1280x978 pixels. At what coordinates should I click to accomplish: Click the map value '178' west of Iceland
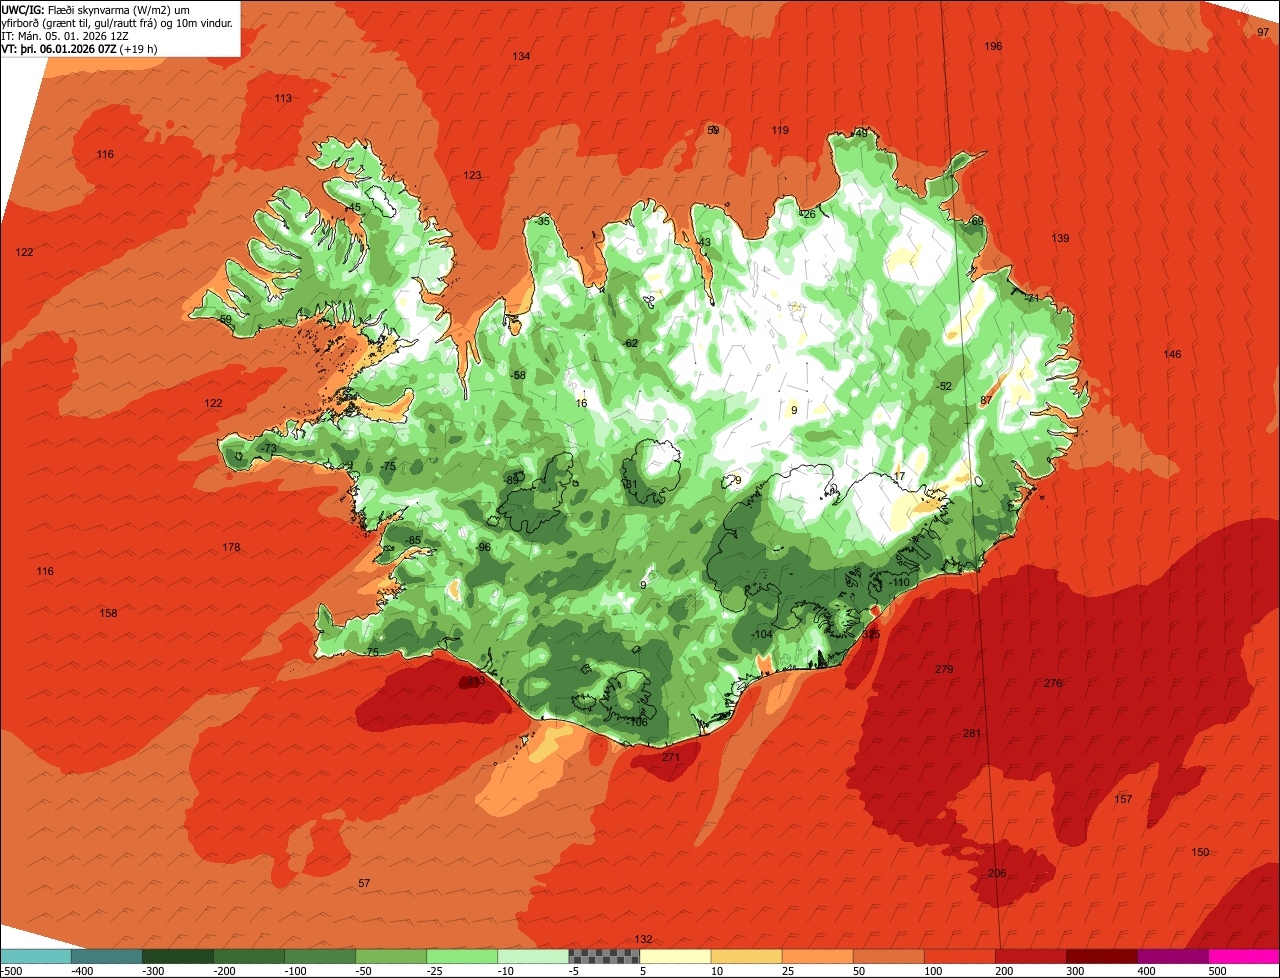point(231,547)
